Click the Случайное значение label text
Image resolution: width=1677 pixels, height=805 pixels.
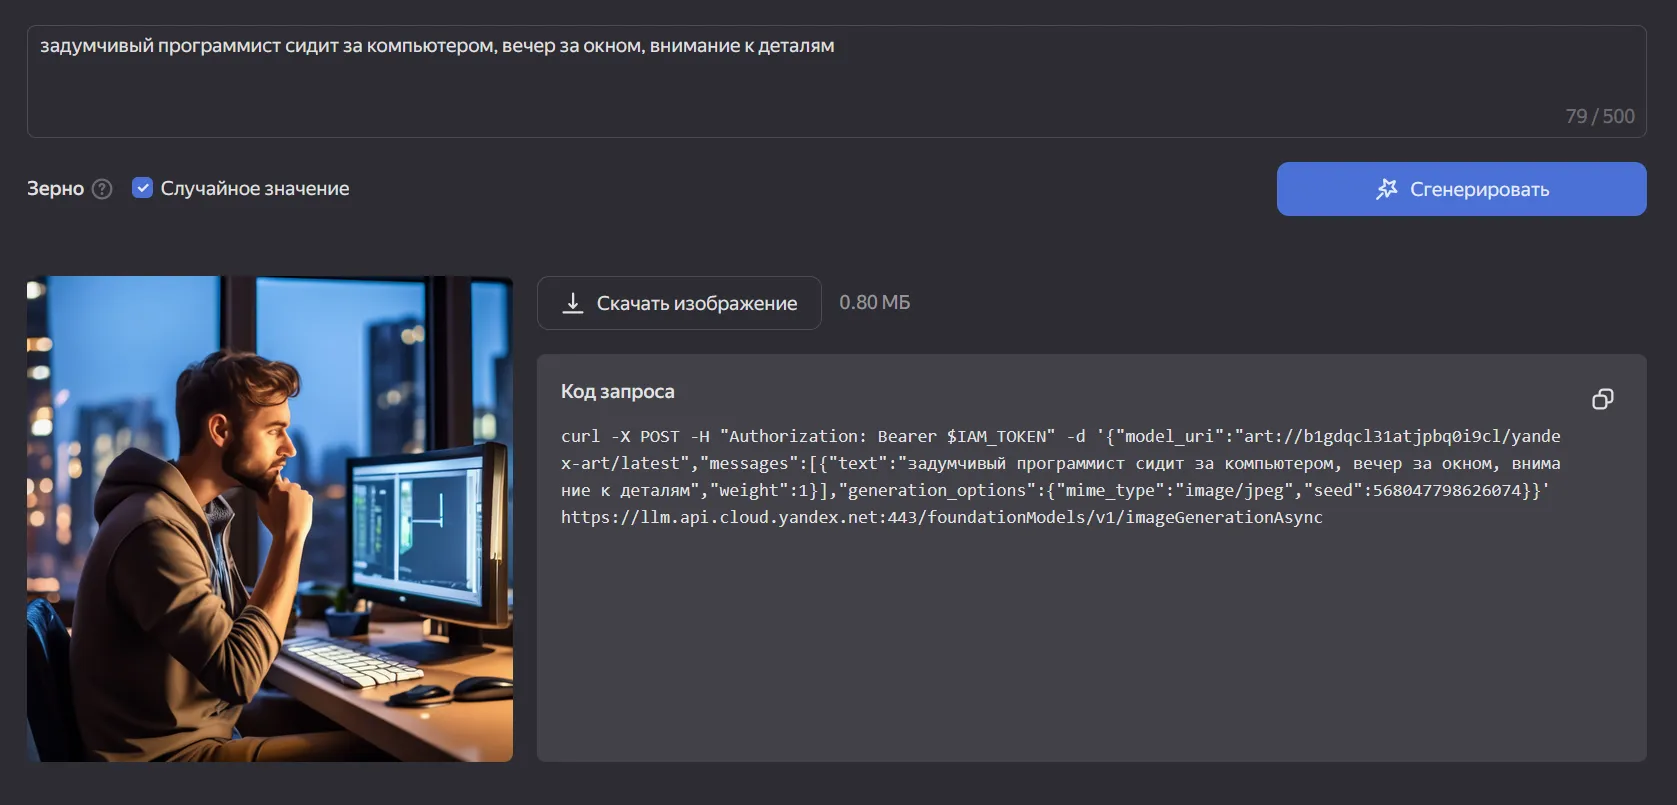255,189
